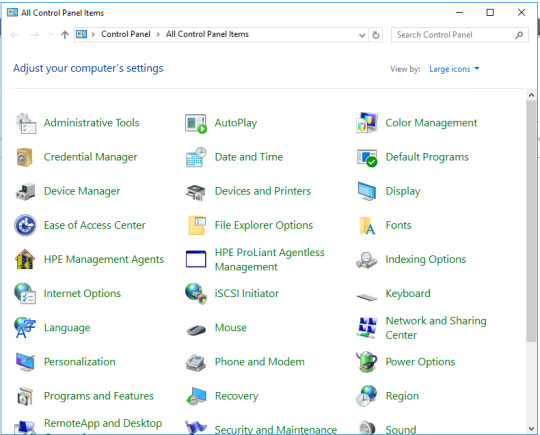The image size is (540, 435).
Task: Open the Ease of Access Center icon
Action: [x=25, y=226]
